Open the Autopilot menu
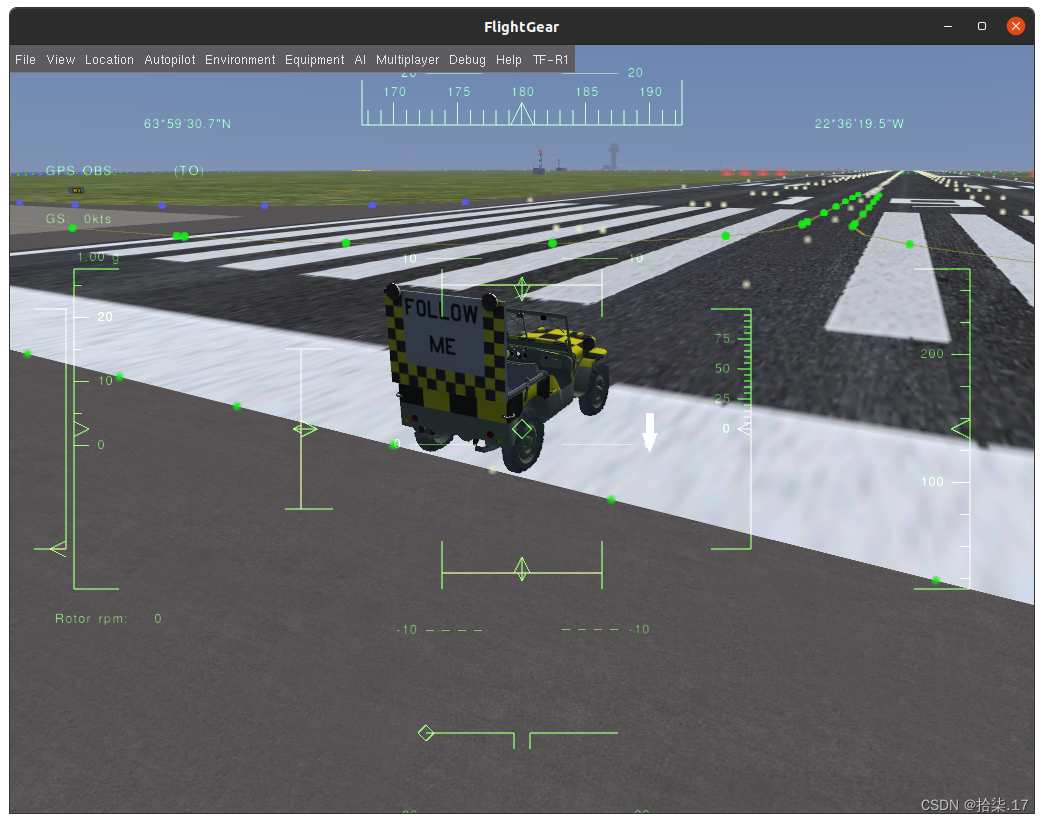The width and height of the screenshot is (1044, 823). coord(169,59)
